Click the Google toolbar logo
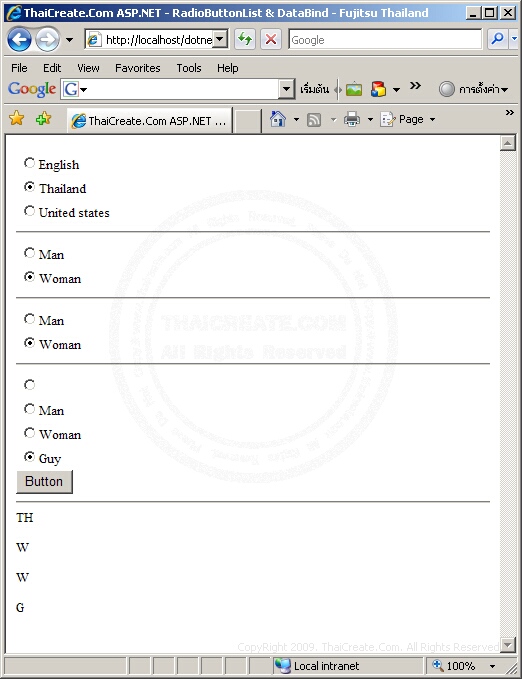Image resolution: width=522 pixels, height=679 pixels. tap(32, 89)
